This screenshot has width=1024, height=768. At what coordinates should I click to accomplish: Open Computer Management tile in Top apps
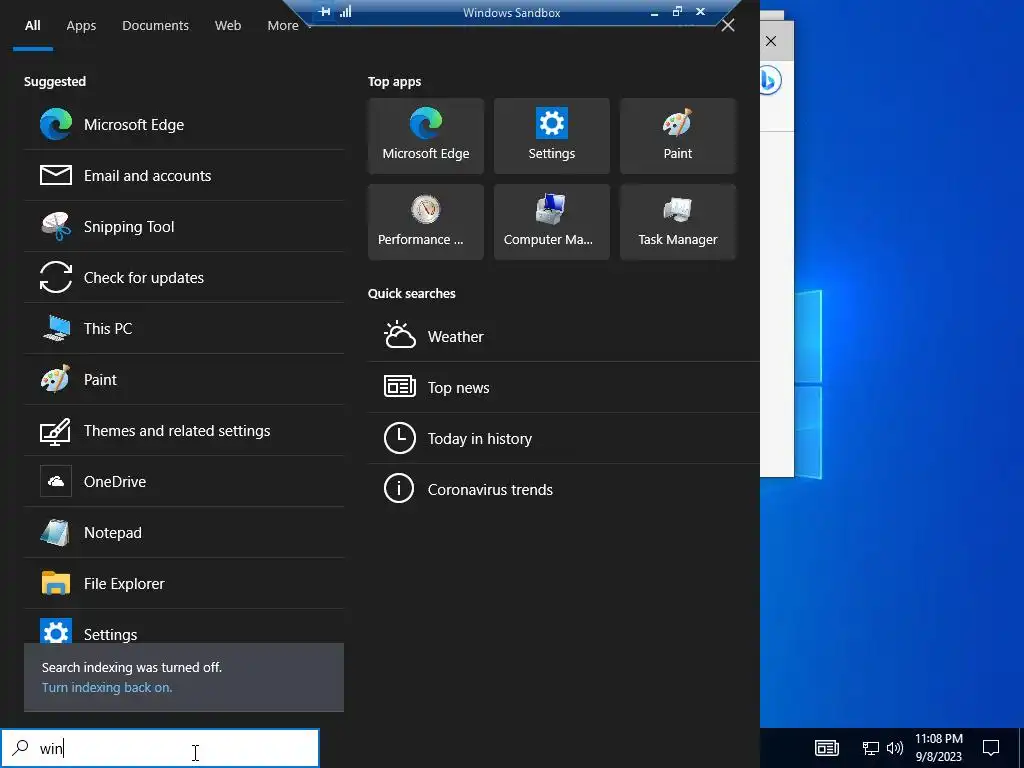click(552, 222)
